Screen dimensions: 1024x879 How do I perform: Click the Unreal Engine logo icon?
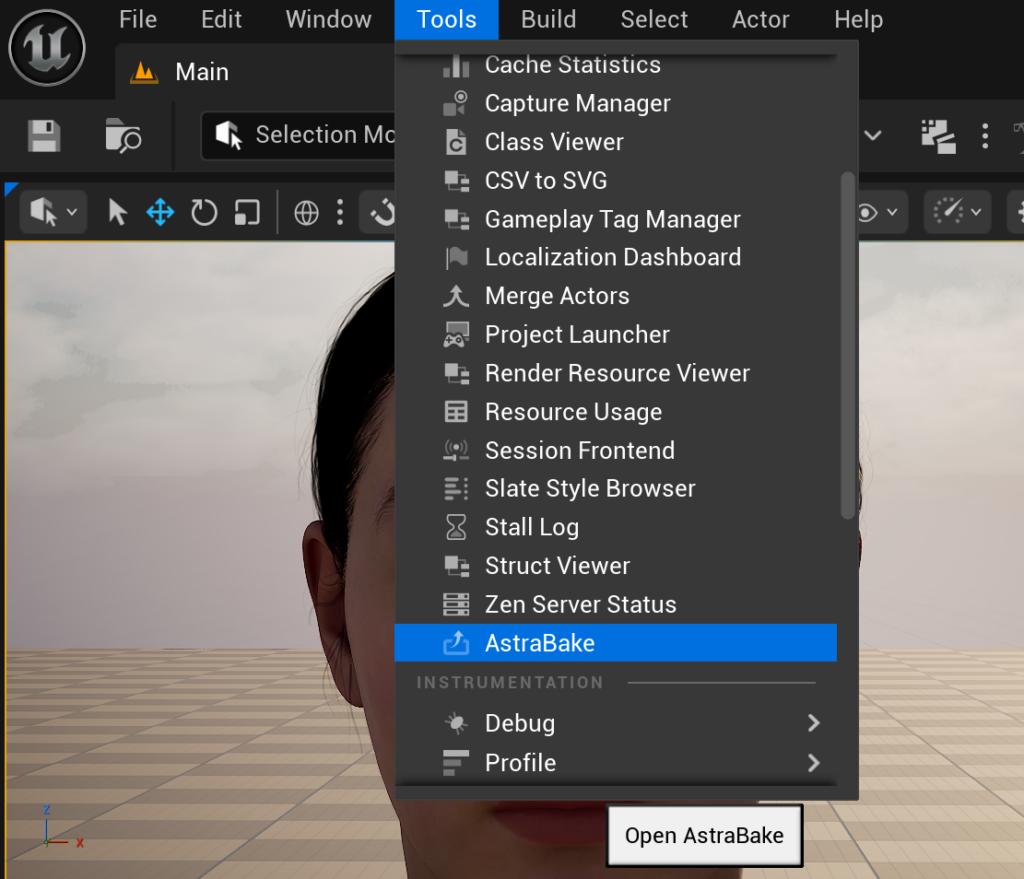(x=46, y=47)
